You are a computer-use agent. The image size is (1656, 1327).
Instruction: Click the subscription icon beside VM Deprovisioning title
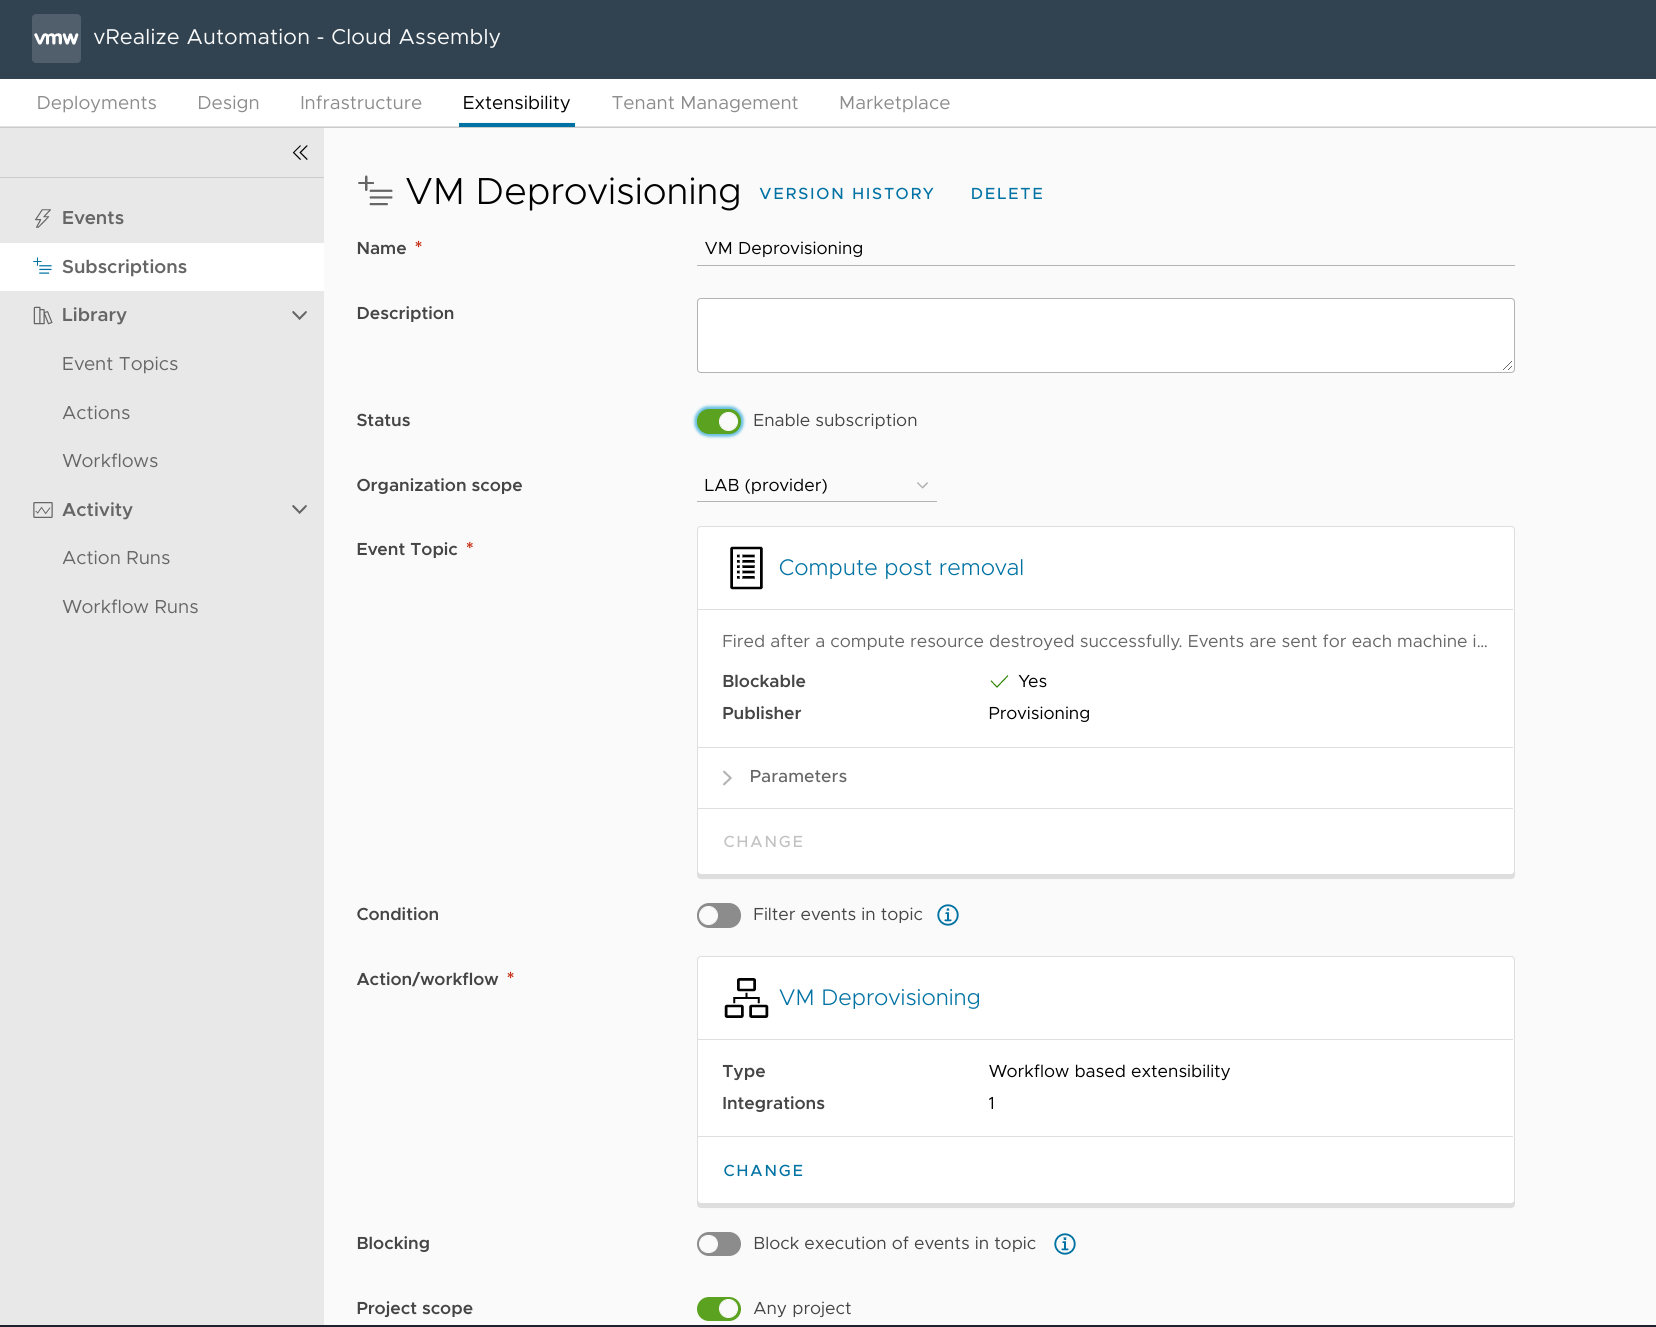click(375, 191)
